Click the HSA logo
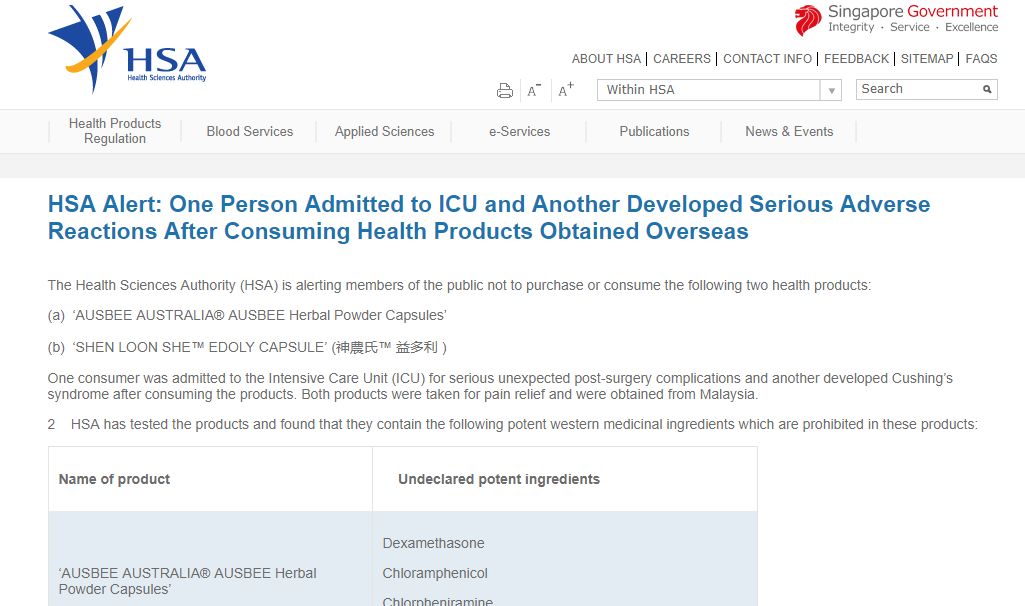 click(127, 52)
